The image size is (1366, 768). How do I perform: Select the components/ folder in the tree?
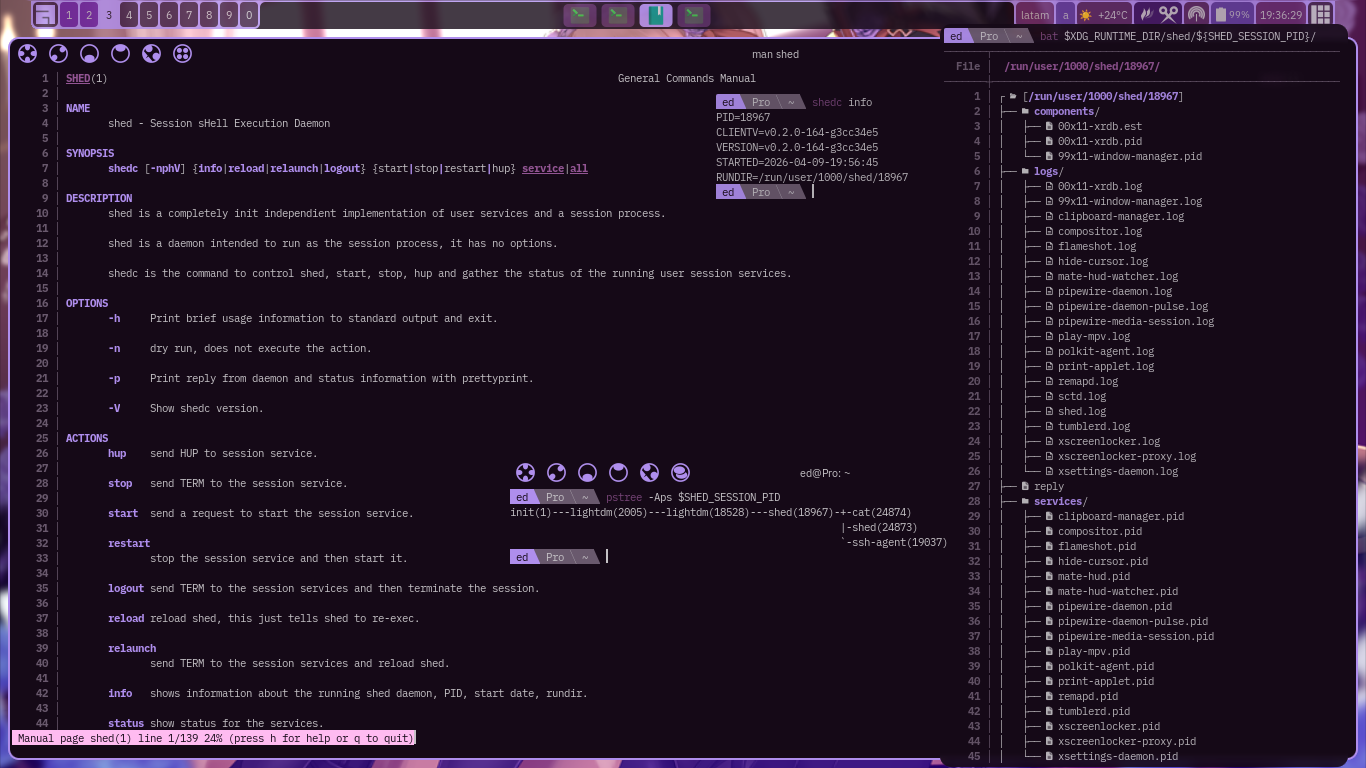pyautogui.click(x=1067, y=111)
